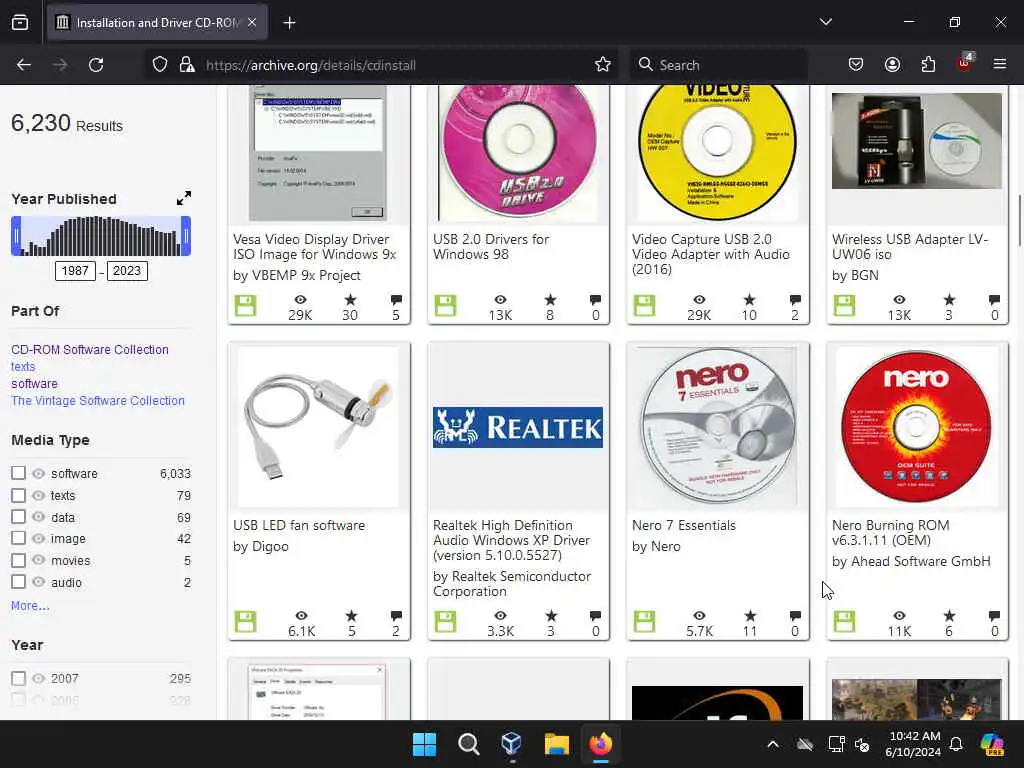1024x768 pixels.
Task: Reload the current archive.org page
Action: [96, 65]
